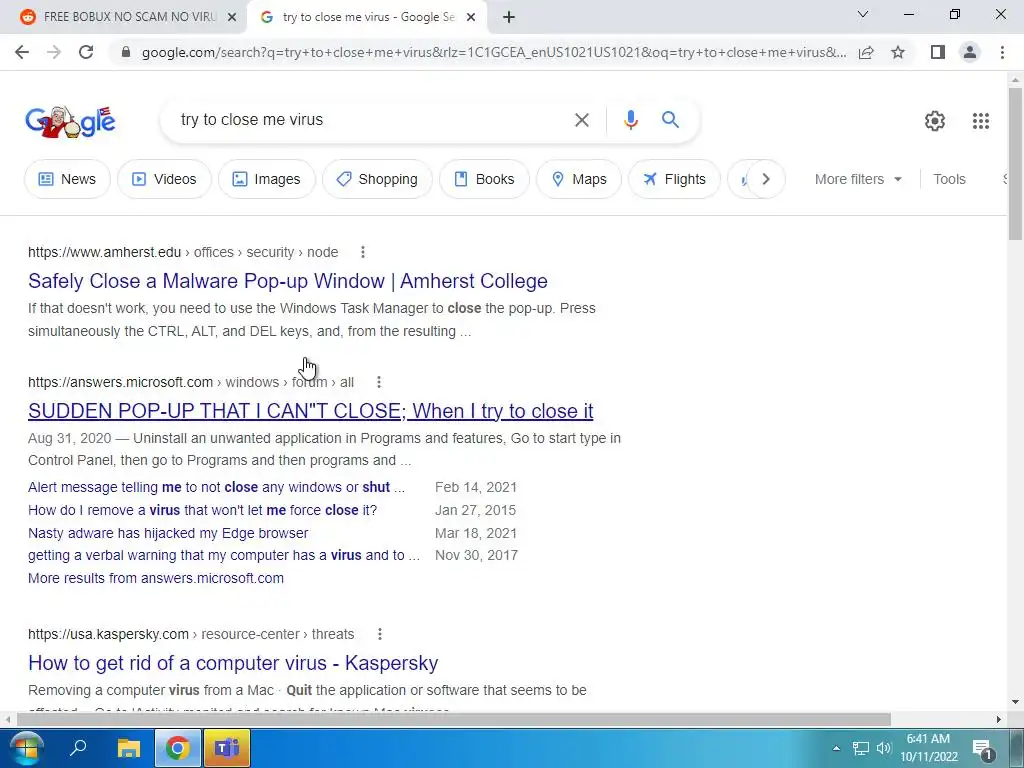Filter results by Flights
Viewport: 1024px width, 768px height.
click(675, 179)
